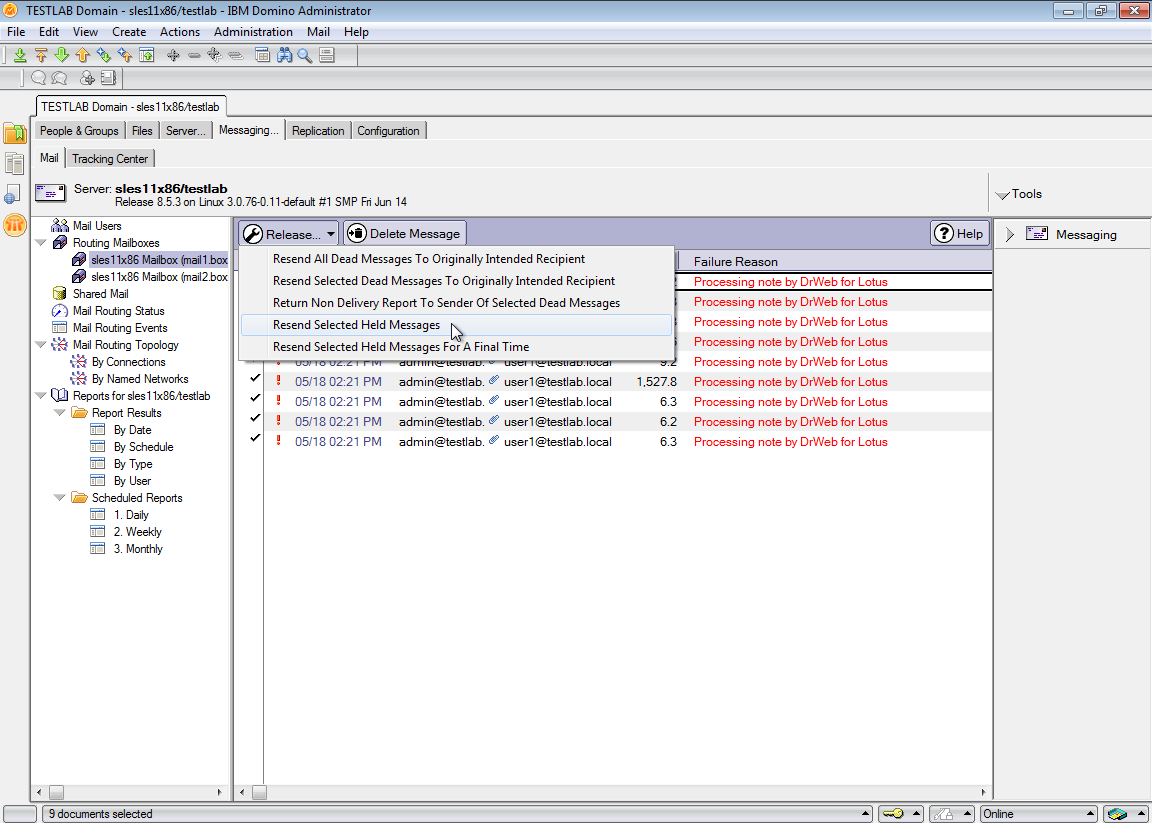The image size is (1152, 823).
Task: Switch to the Replication tab
Action: [x=318, y=131]
